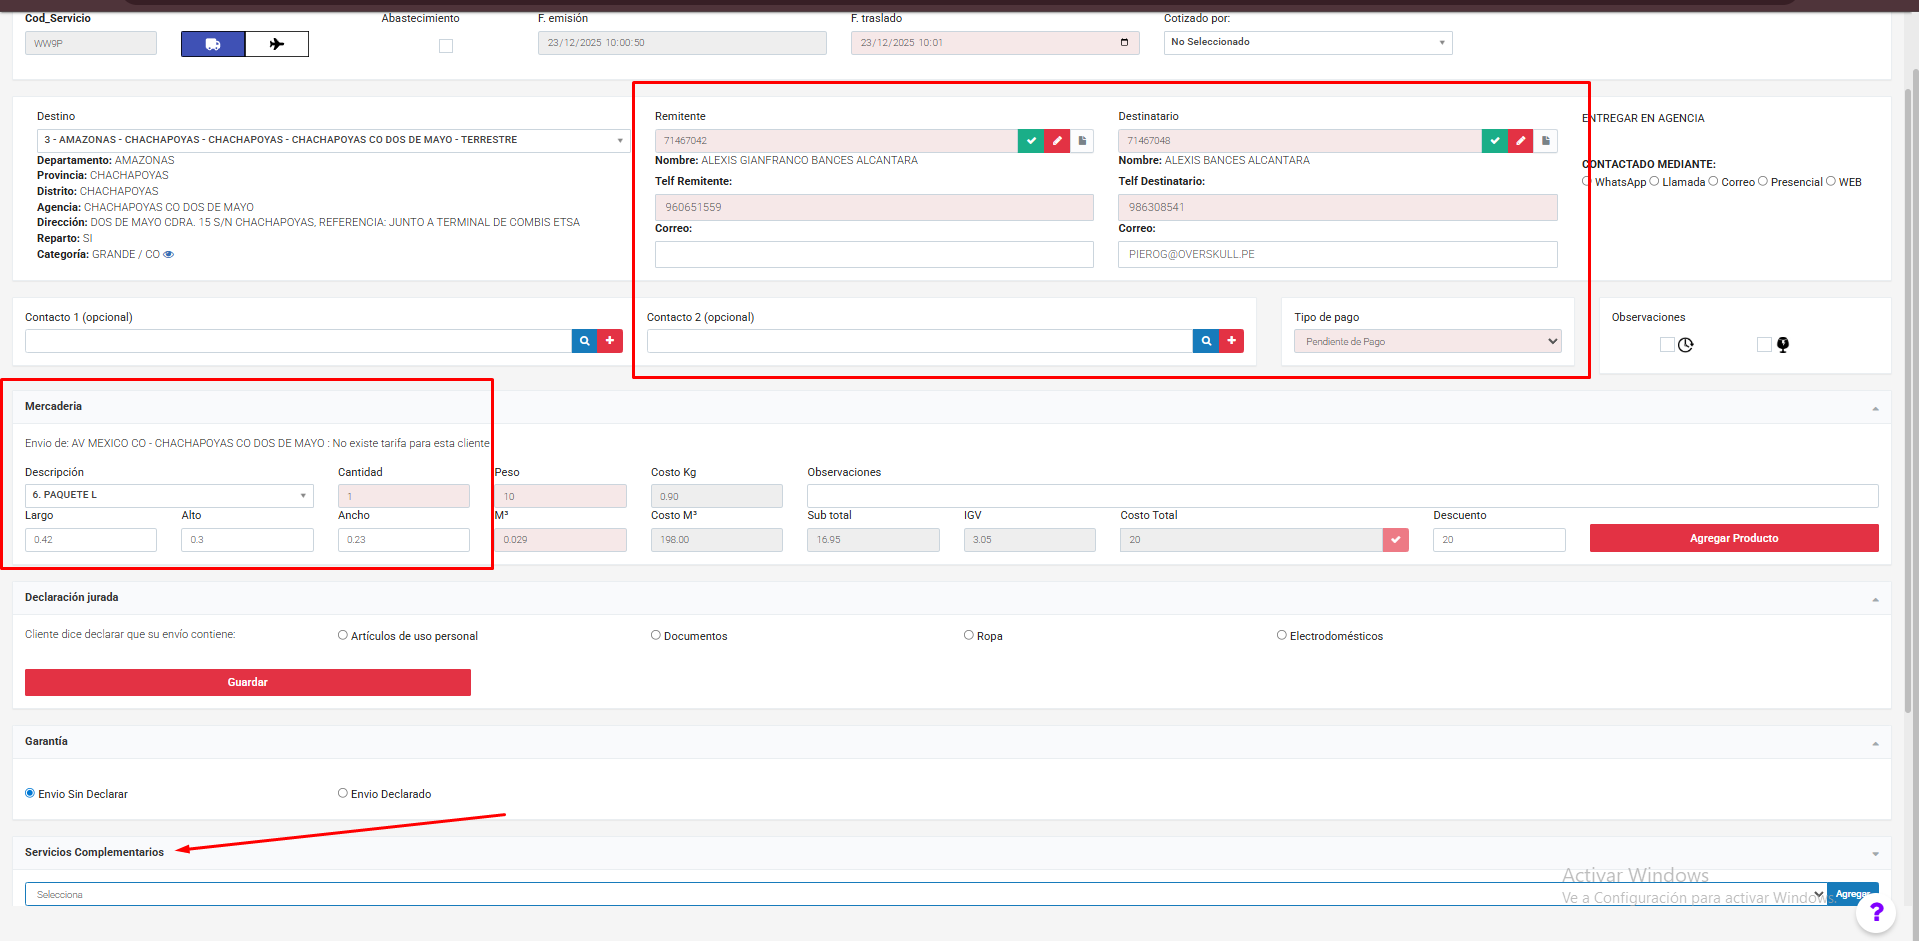Open the Tipo de pago dropdown
Screen dimensions: 1919x941
(1427, 342)
